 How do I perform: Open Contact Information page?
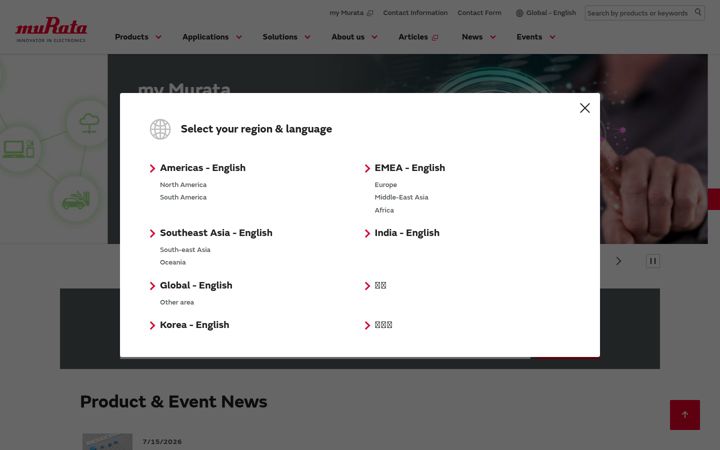pos(415,13)
